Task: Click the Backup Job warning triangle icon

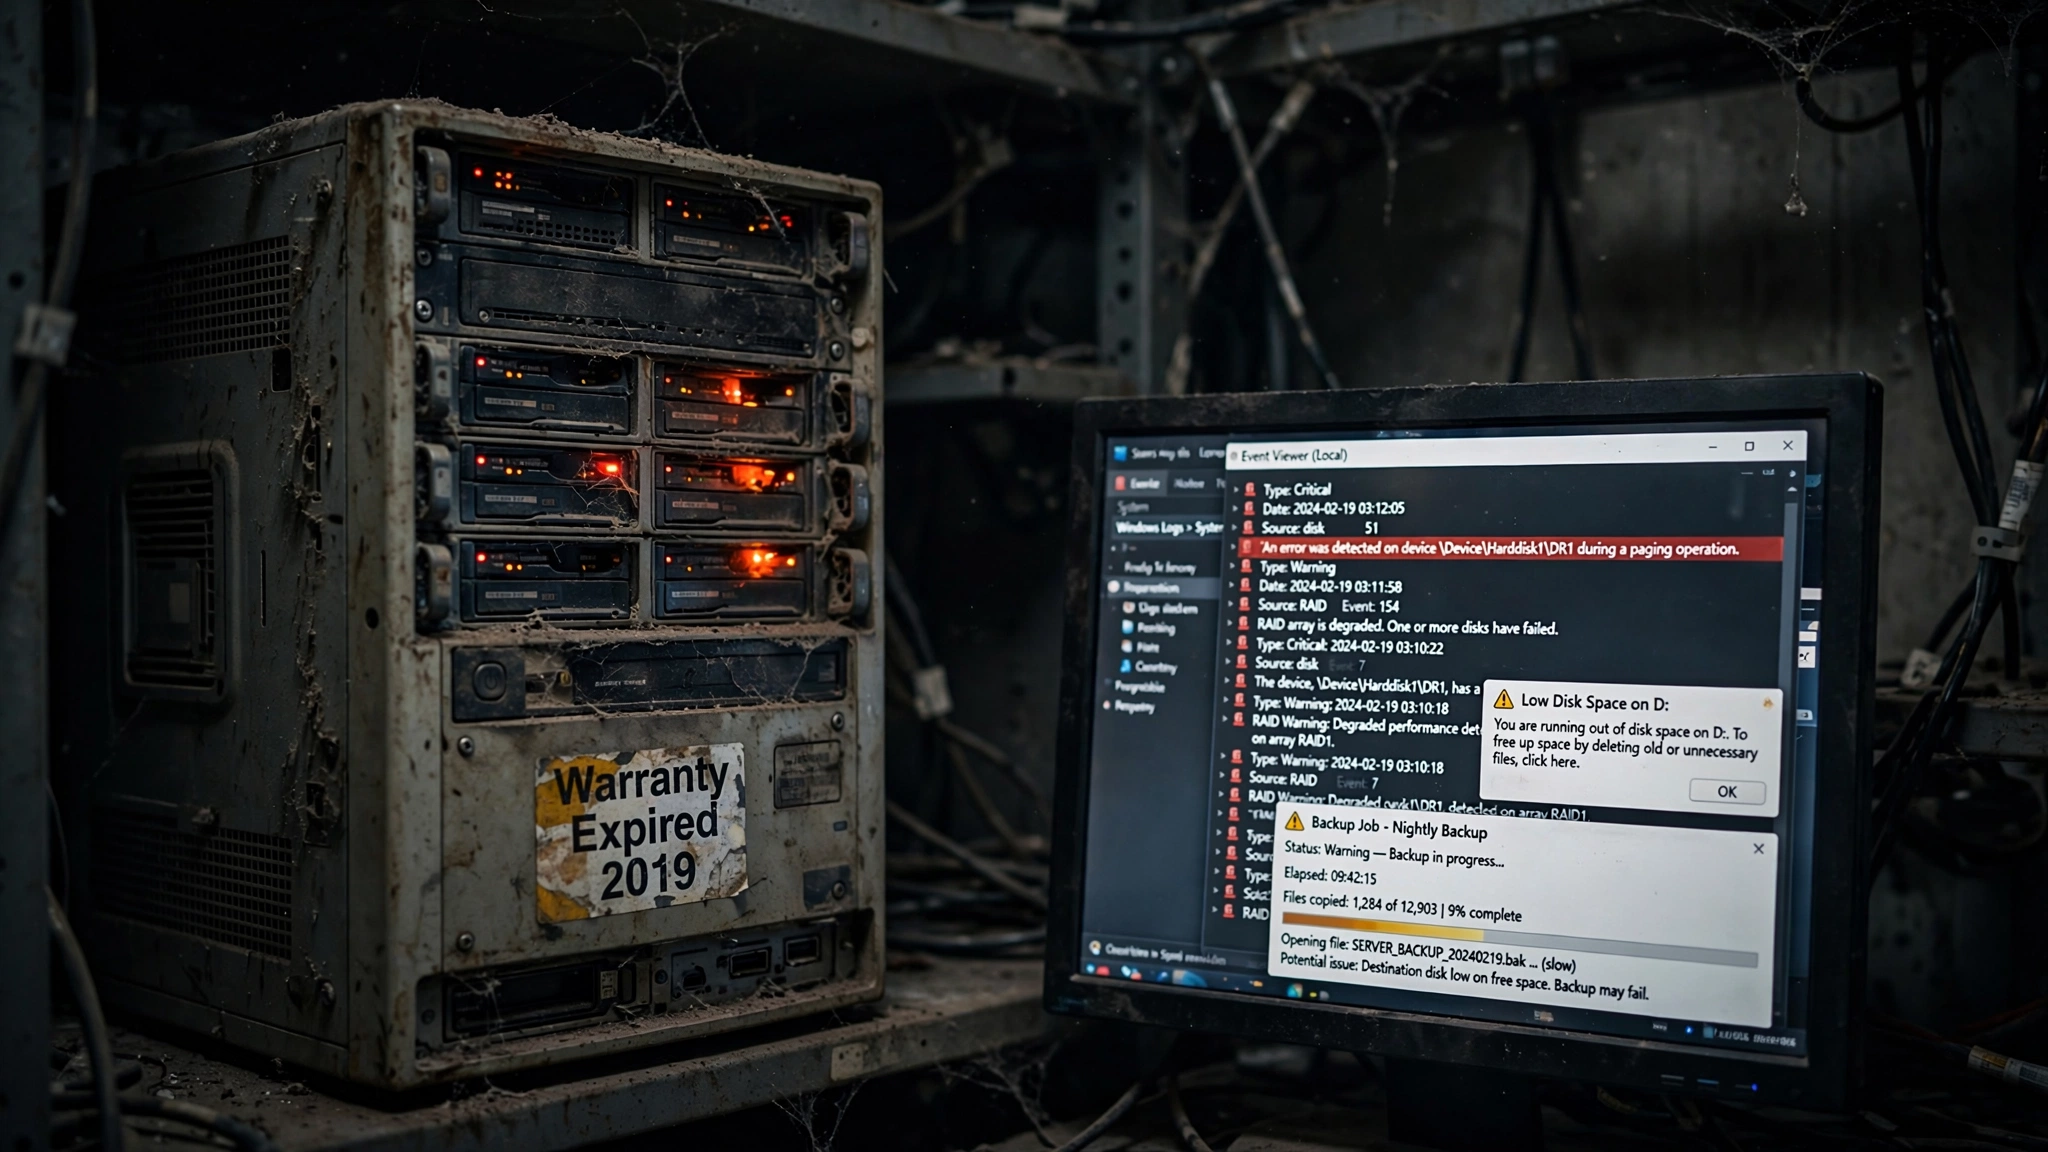Action: (1295, 821)
